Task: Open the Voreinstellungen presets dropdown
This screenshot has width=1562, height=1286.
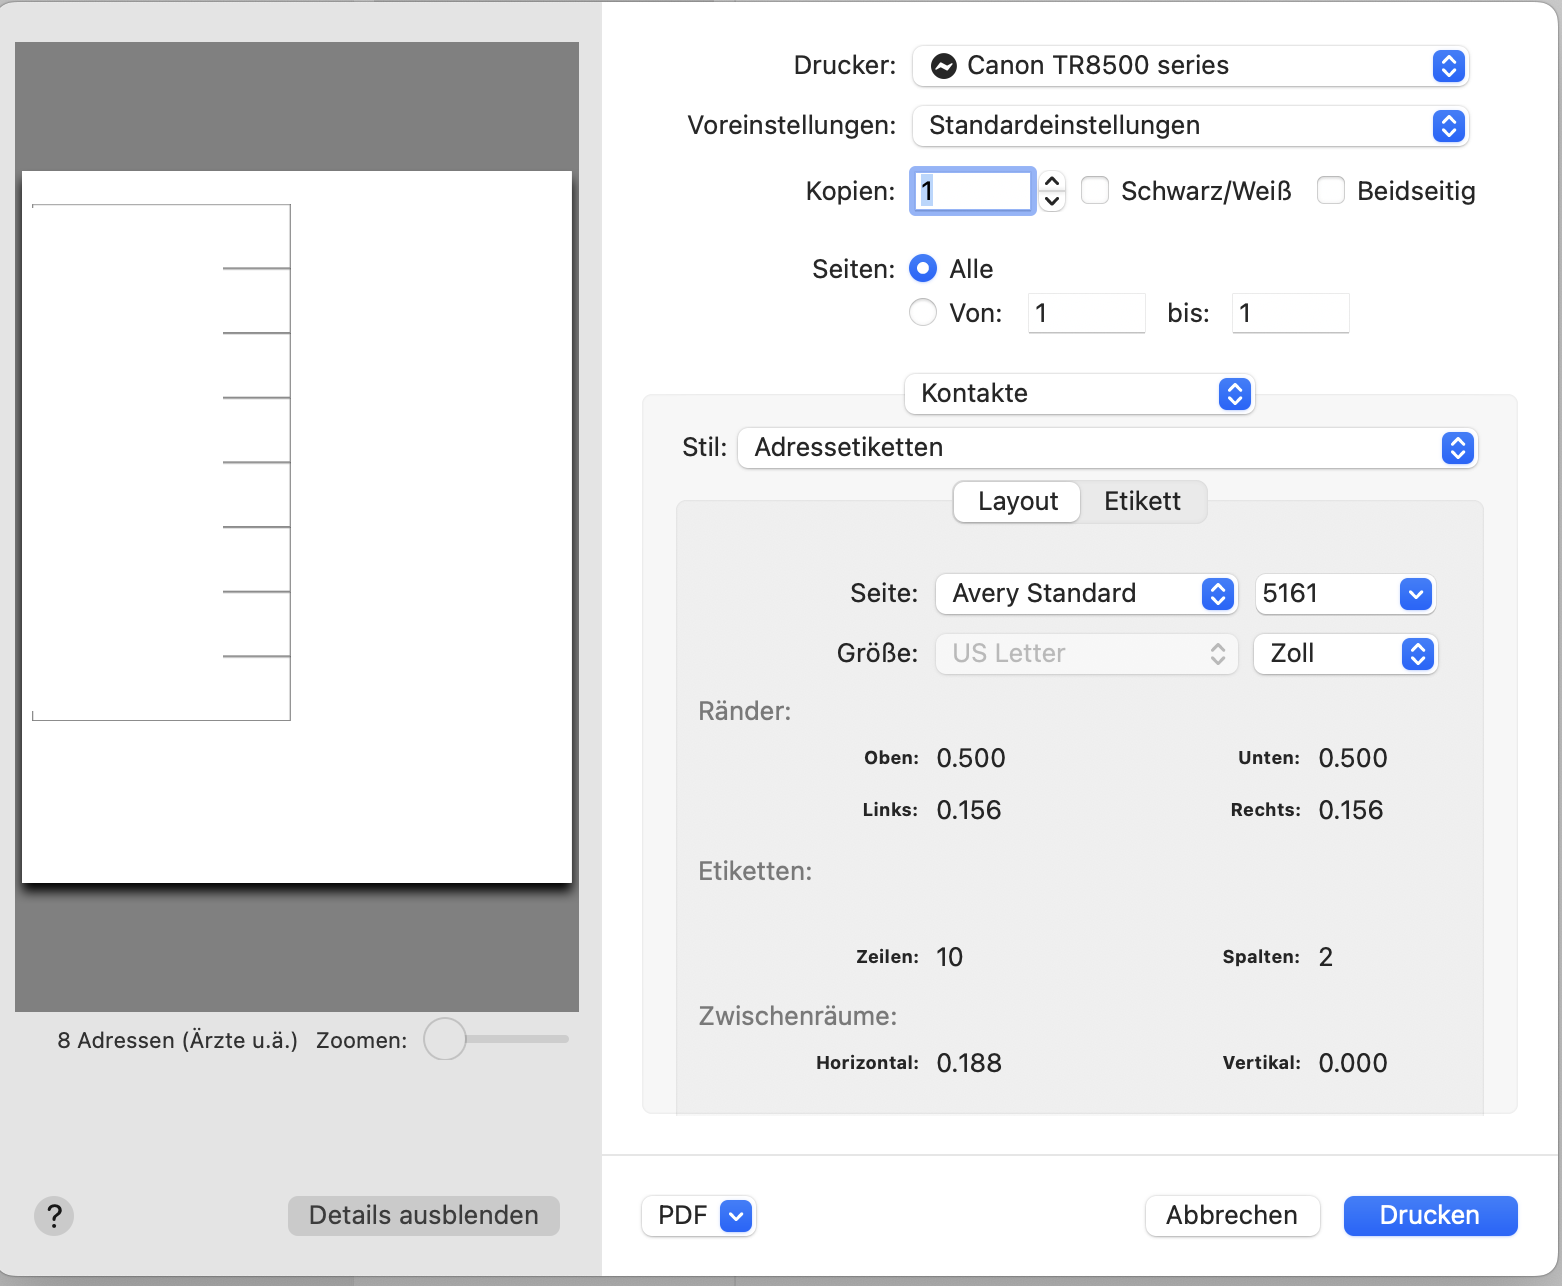Action: 1190,126
